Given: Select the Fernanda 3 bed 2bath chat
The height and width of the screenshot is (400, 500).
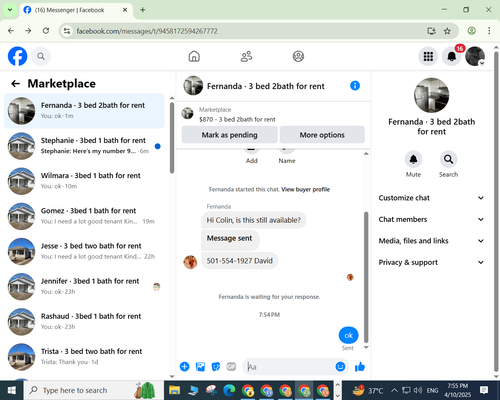Looking at the screenshot, I should pyautogui.click(x=85, y=111).
